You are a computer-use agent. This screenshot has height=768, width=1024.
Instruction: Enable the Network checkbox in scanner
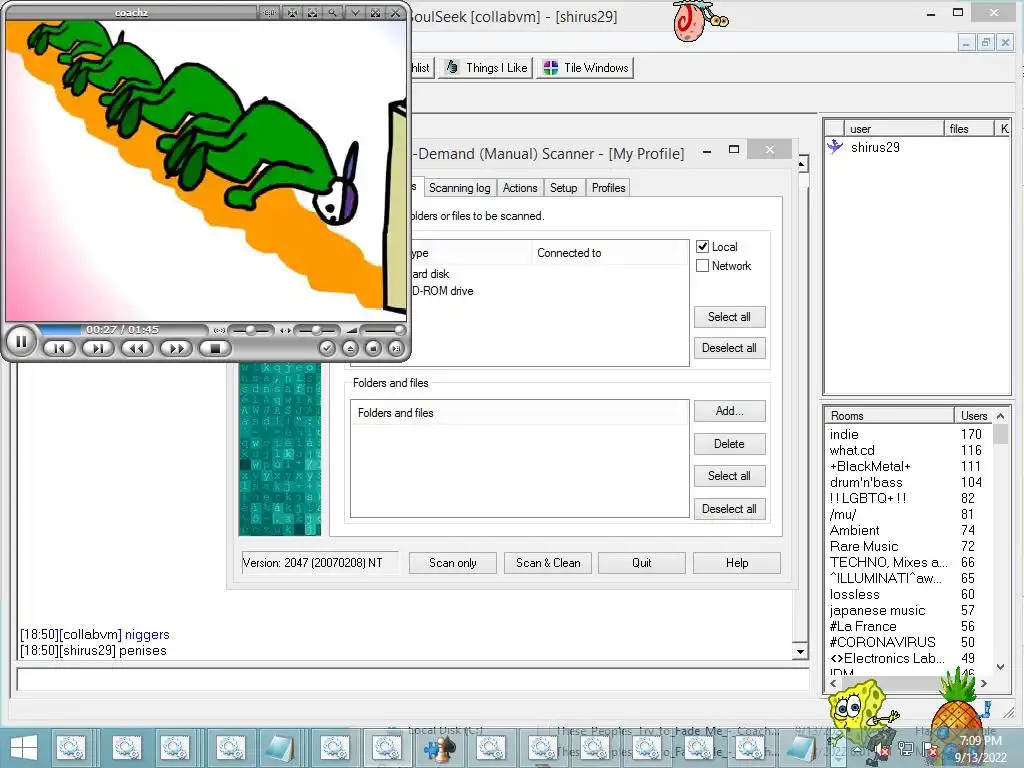coord(703,266)
